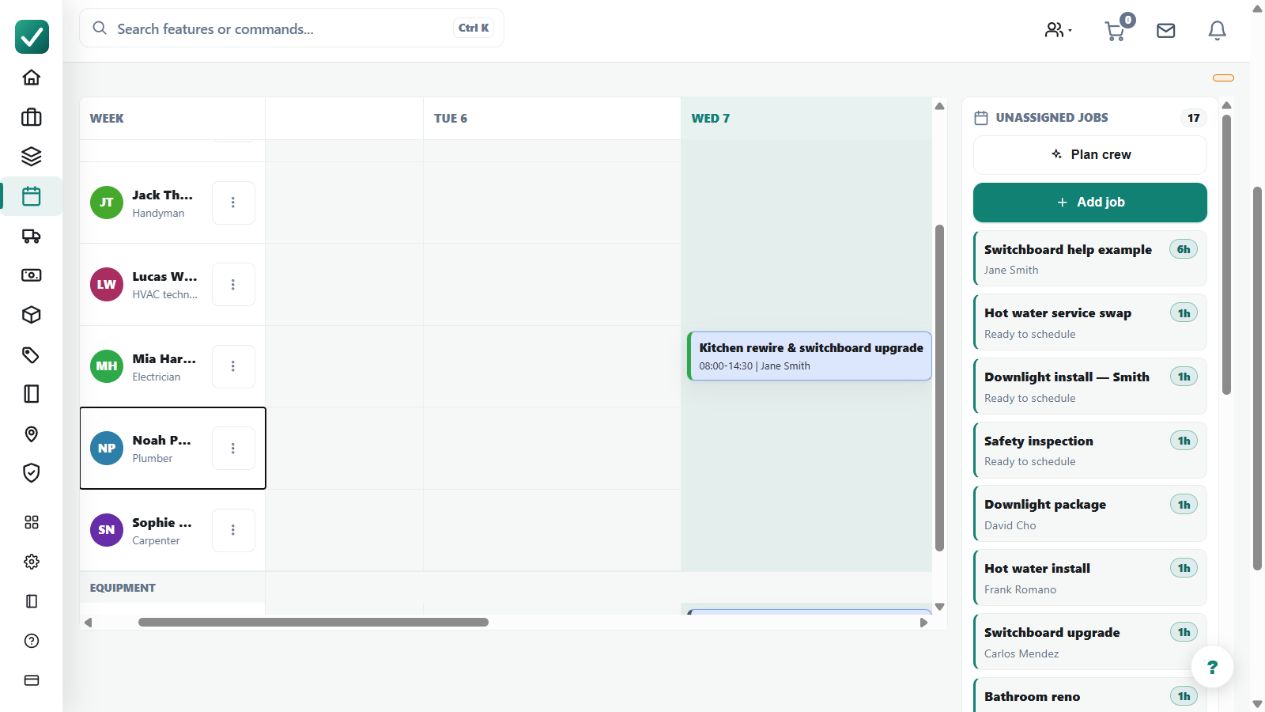Open the Help circle icon in sidebar
Image resolution: width=1265 pixels, height=712 pixels.
(31, 641)
